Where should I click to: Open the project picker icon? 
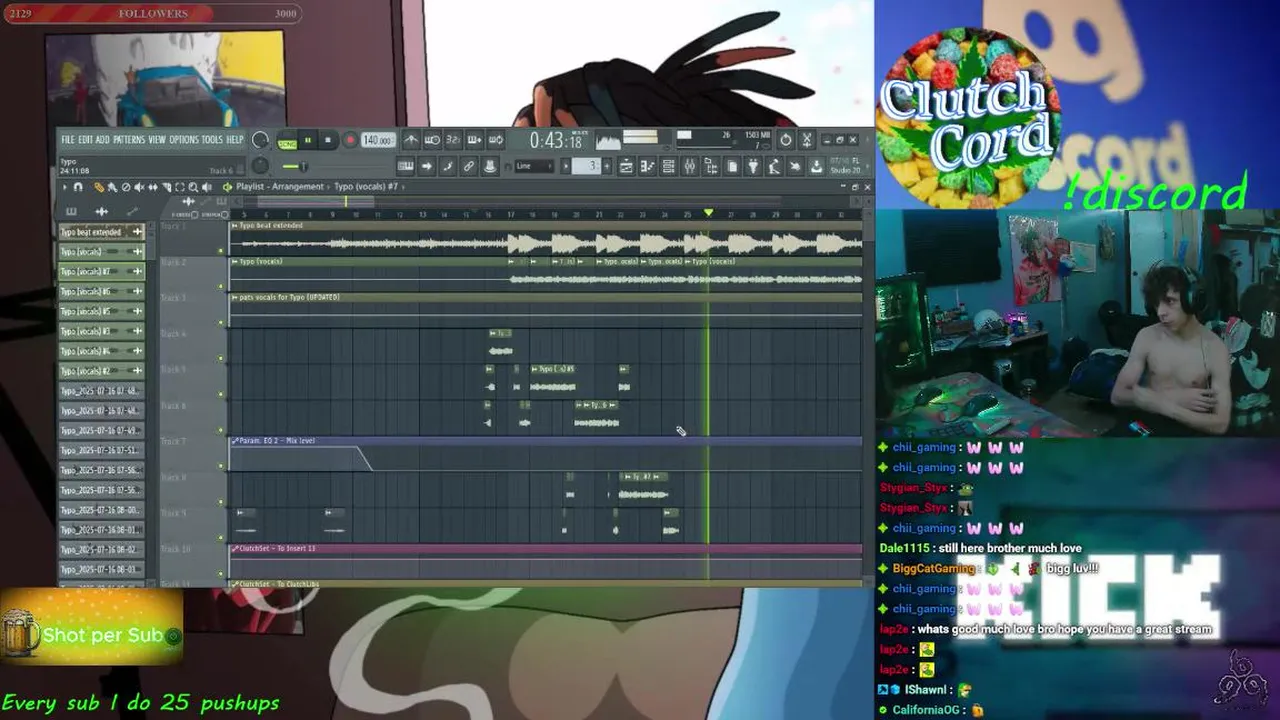pyautogui.click(x=732, y=166)
